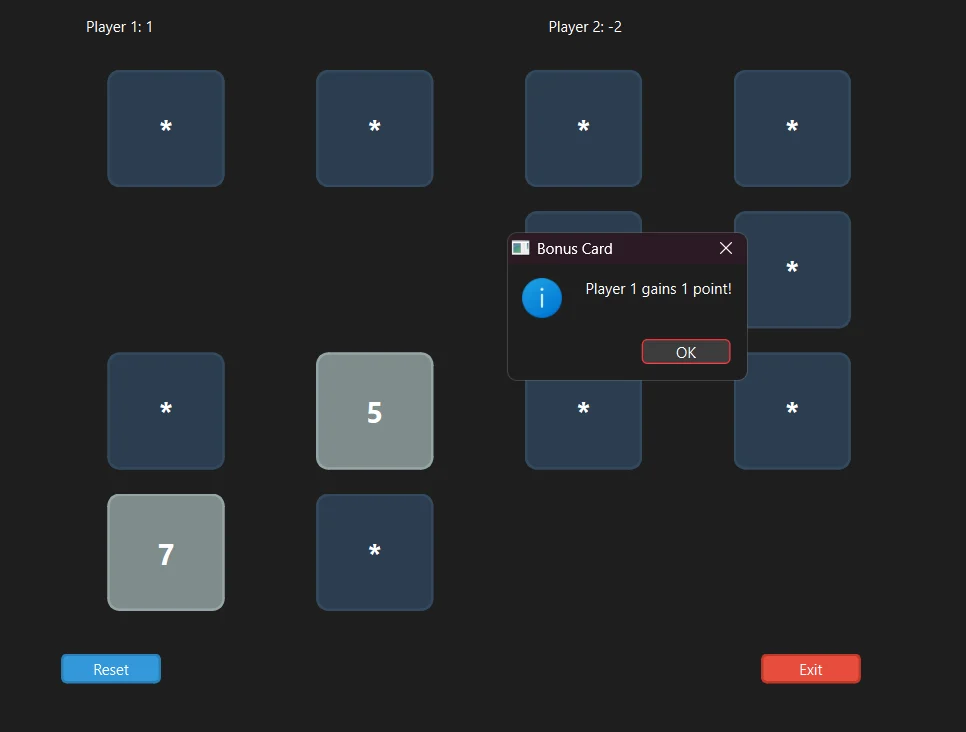The image size is (966, 732).
Task: Click the Player 1 score label
Action: [x=120, y=27]
